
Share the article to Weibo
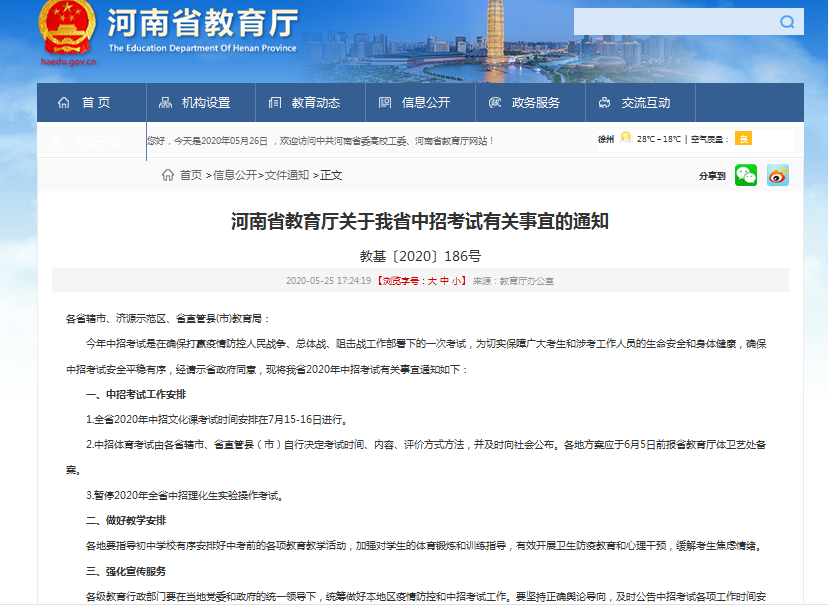coord(777,176)
